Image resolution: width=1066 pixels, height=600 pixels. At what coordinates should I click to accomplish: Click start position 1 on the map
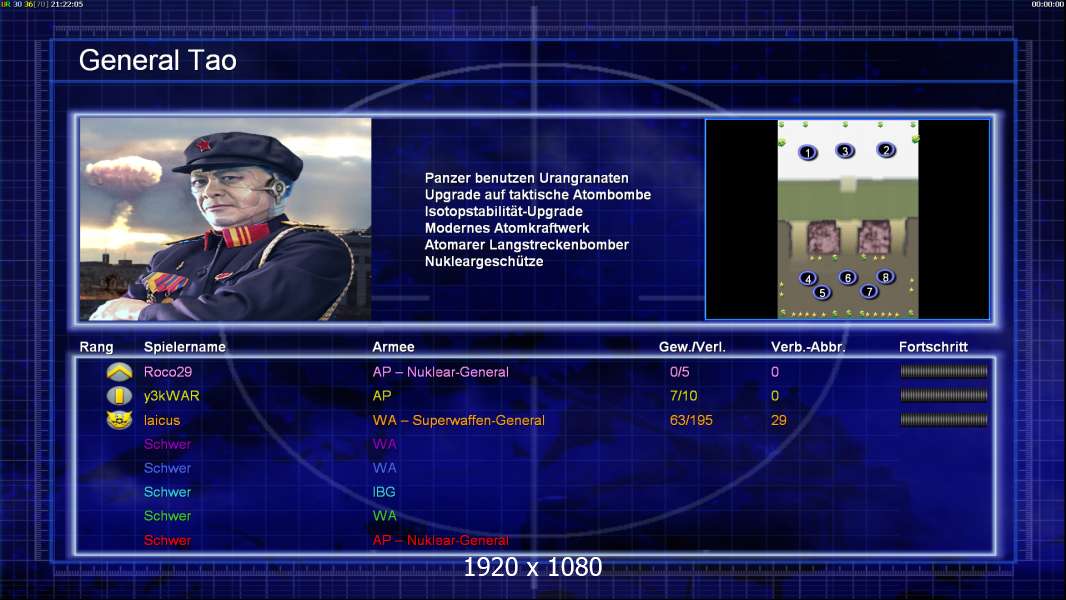point(807,152)
